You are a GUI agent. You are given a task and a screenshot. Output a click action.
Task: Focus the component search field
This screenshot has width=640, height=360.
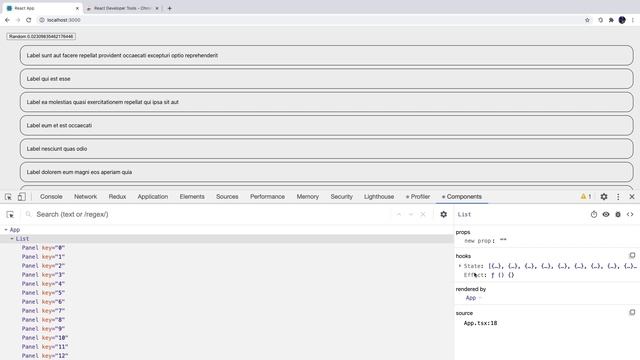pos(208,214)
